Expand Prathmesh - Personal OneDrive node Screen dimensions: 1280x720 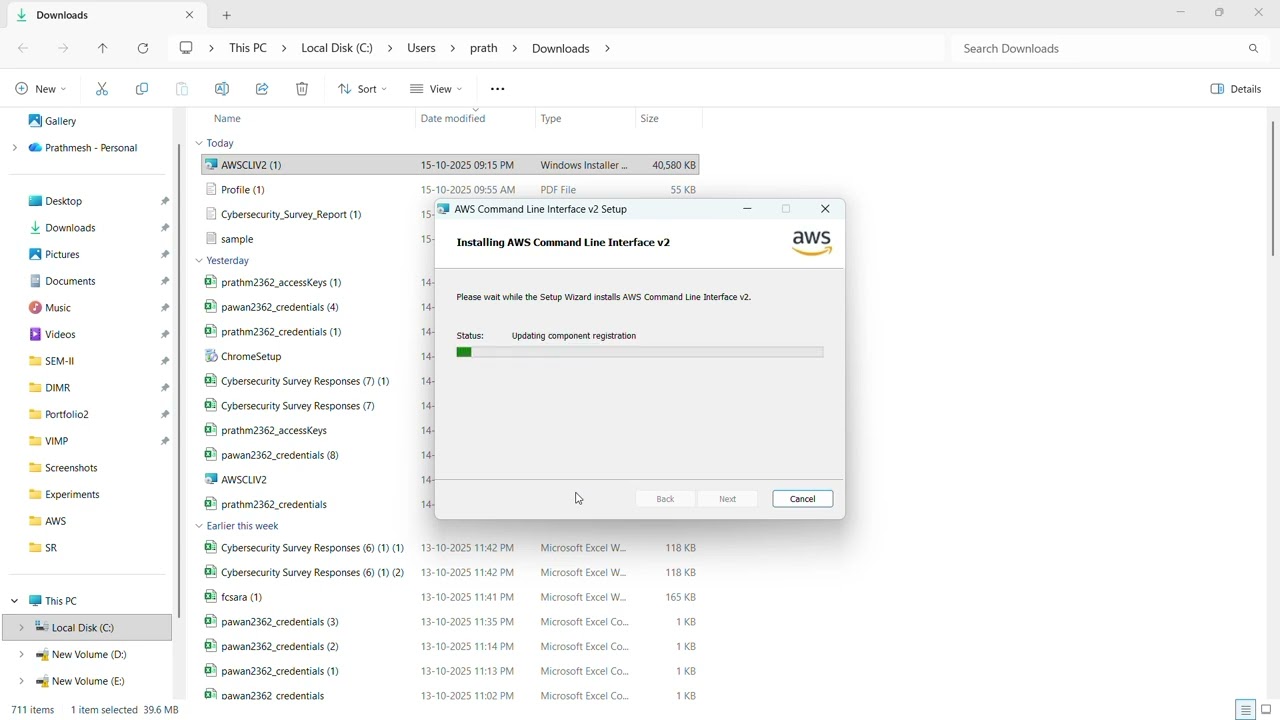tap(15, 148)
